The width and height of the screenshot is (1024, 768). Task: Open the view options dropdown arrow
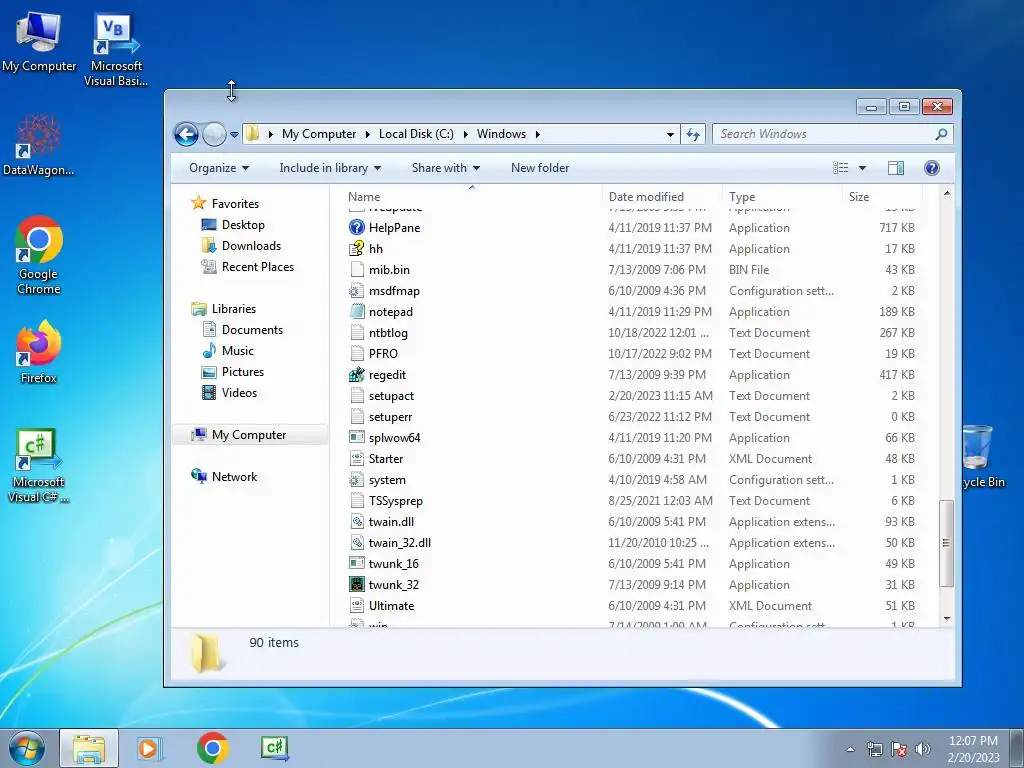click(862, 168)
